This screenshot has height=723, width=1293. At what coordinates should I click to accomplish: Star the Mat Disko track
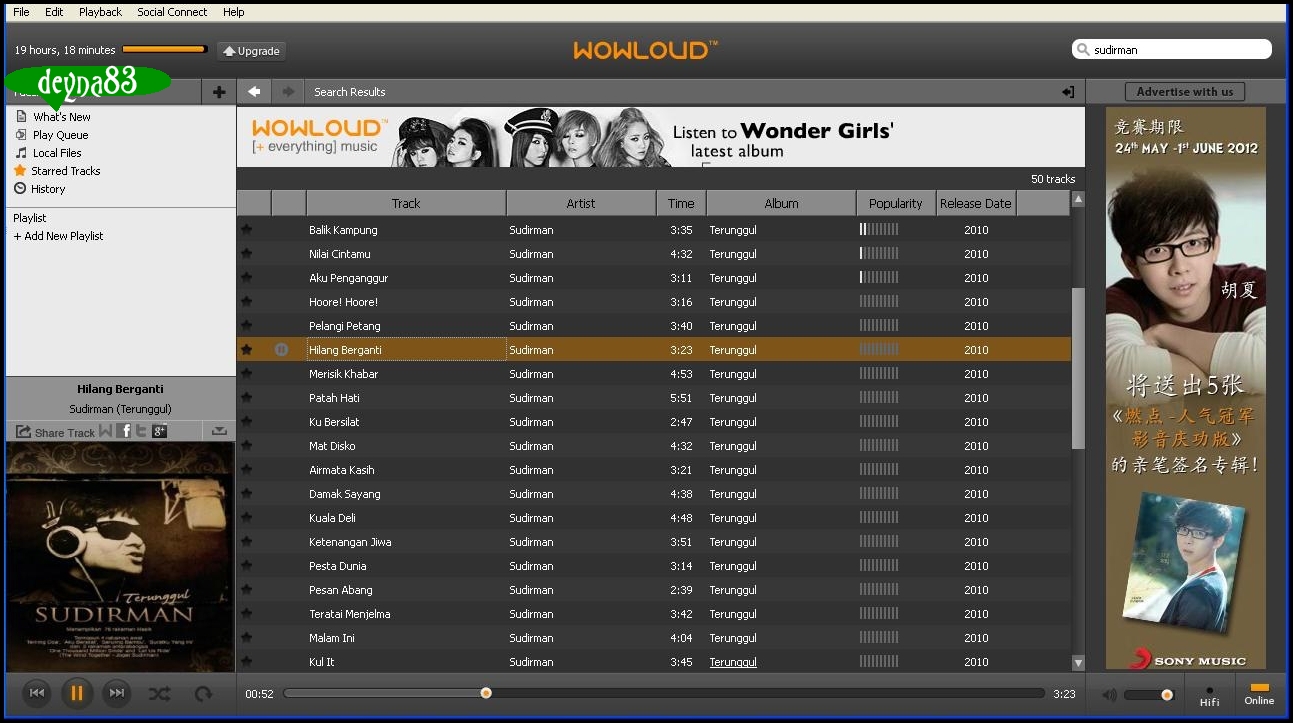click(246, 445)
